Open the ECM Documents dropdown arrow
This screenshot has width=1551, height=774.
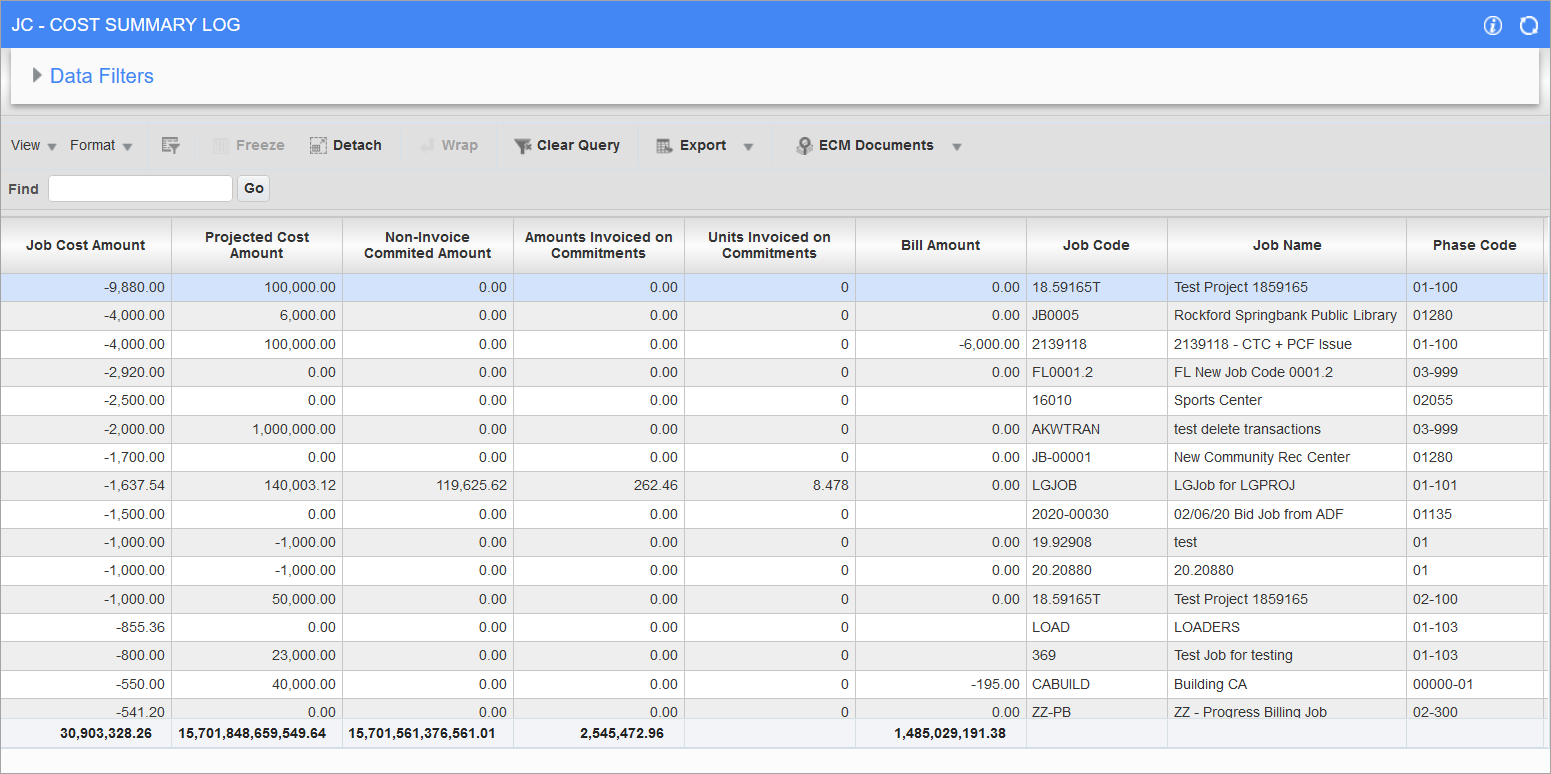point(957,145)
